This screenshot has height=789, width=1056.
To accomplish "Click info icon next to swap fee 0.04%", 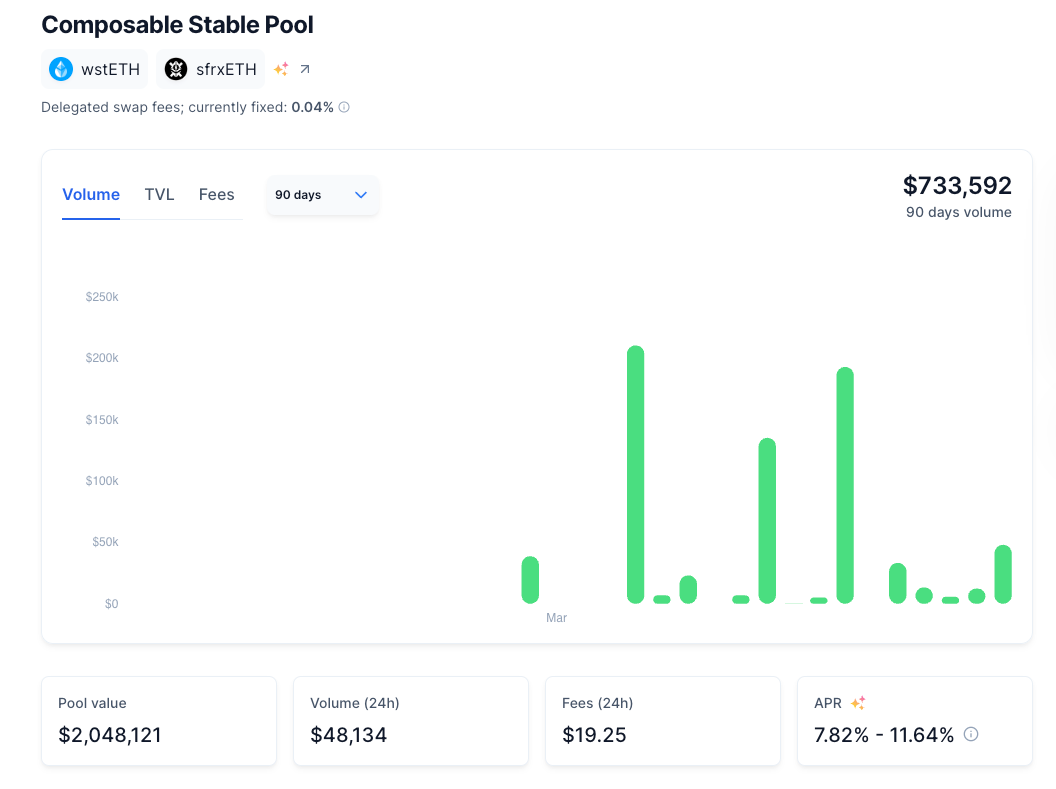I will point(344,107).
